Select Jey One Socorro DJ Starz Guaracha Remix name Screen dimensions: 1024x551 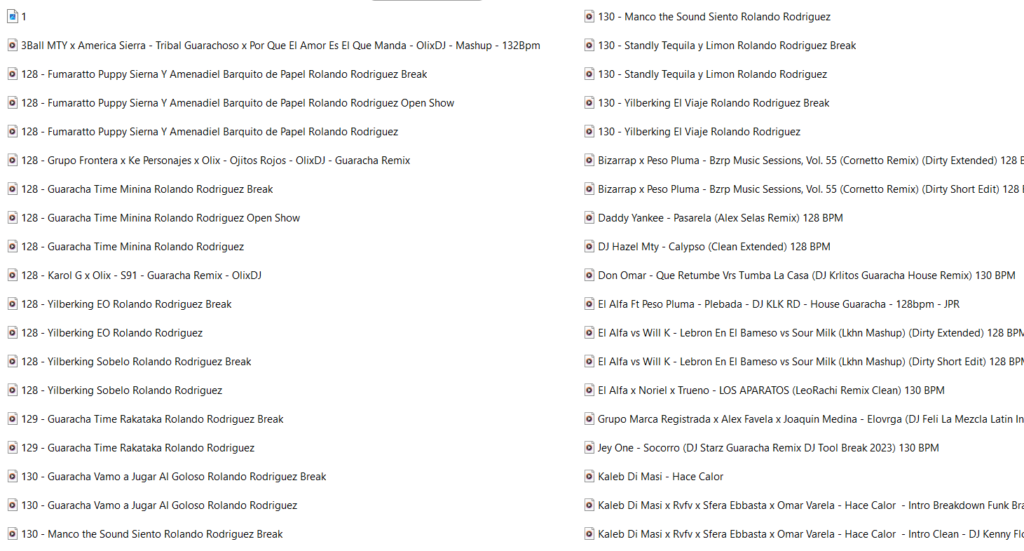click(x=768, y=448)
